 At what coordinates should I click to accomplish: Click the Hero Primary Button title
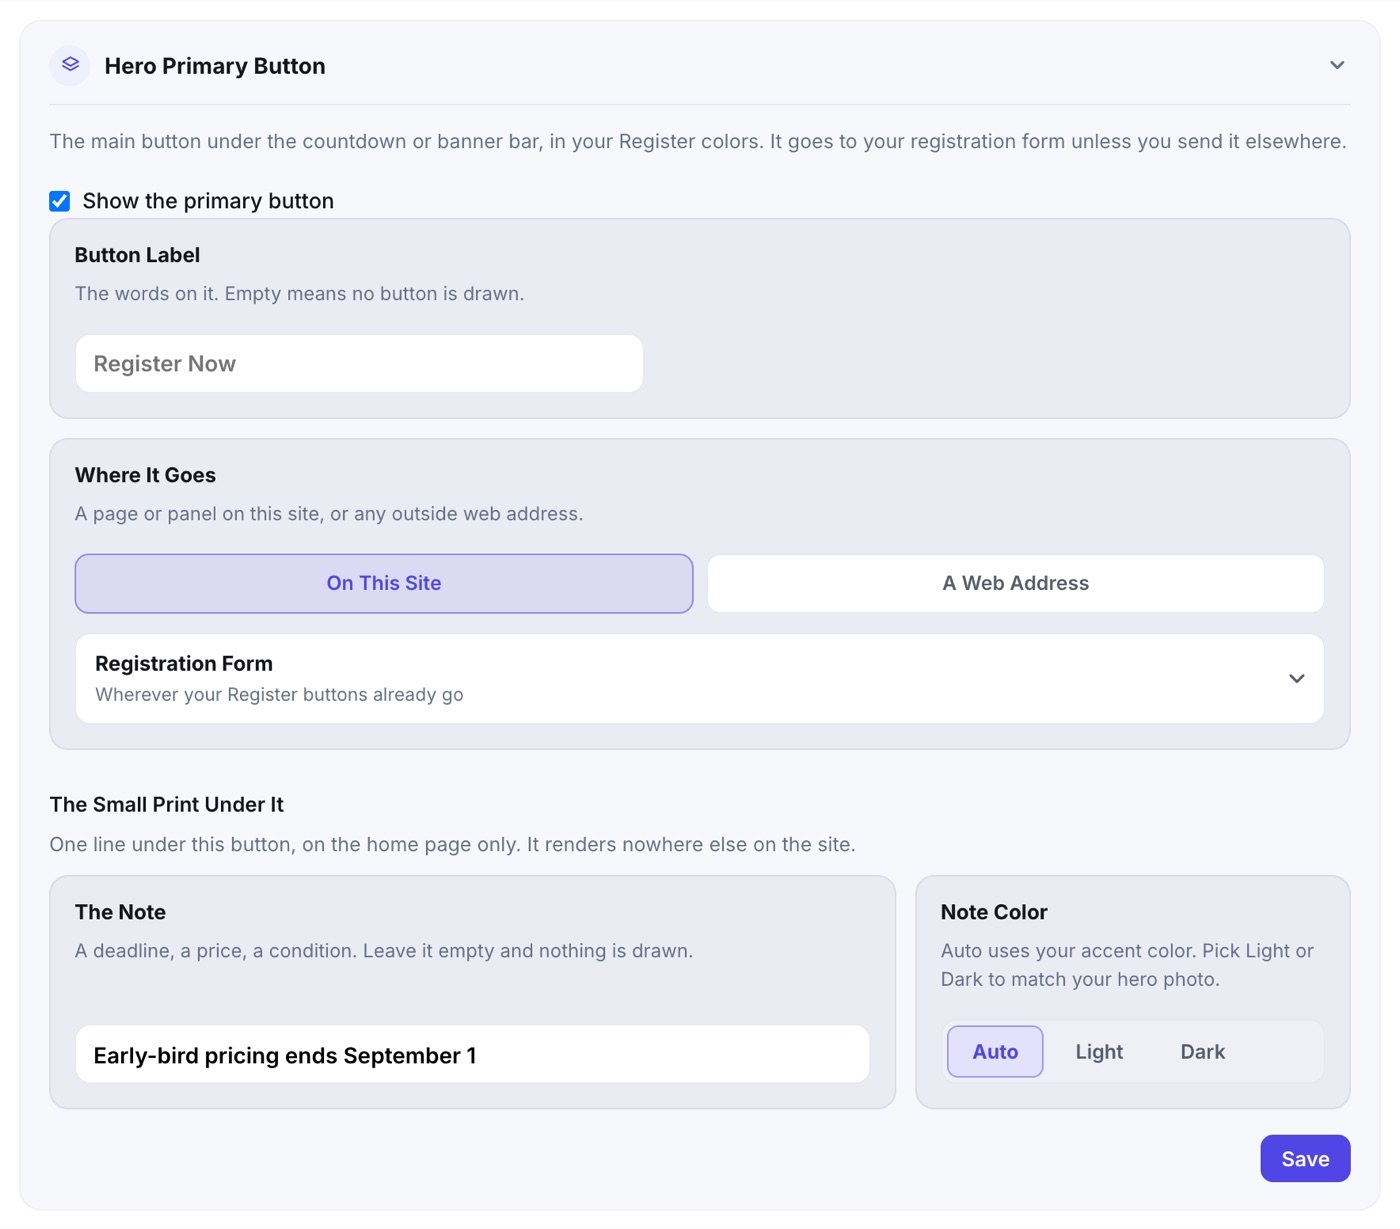click(x=215, y=66)
